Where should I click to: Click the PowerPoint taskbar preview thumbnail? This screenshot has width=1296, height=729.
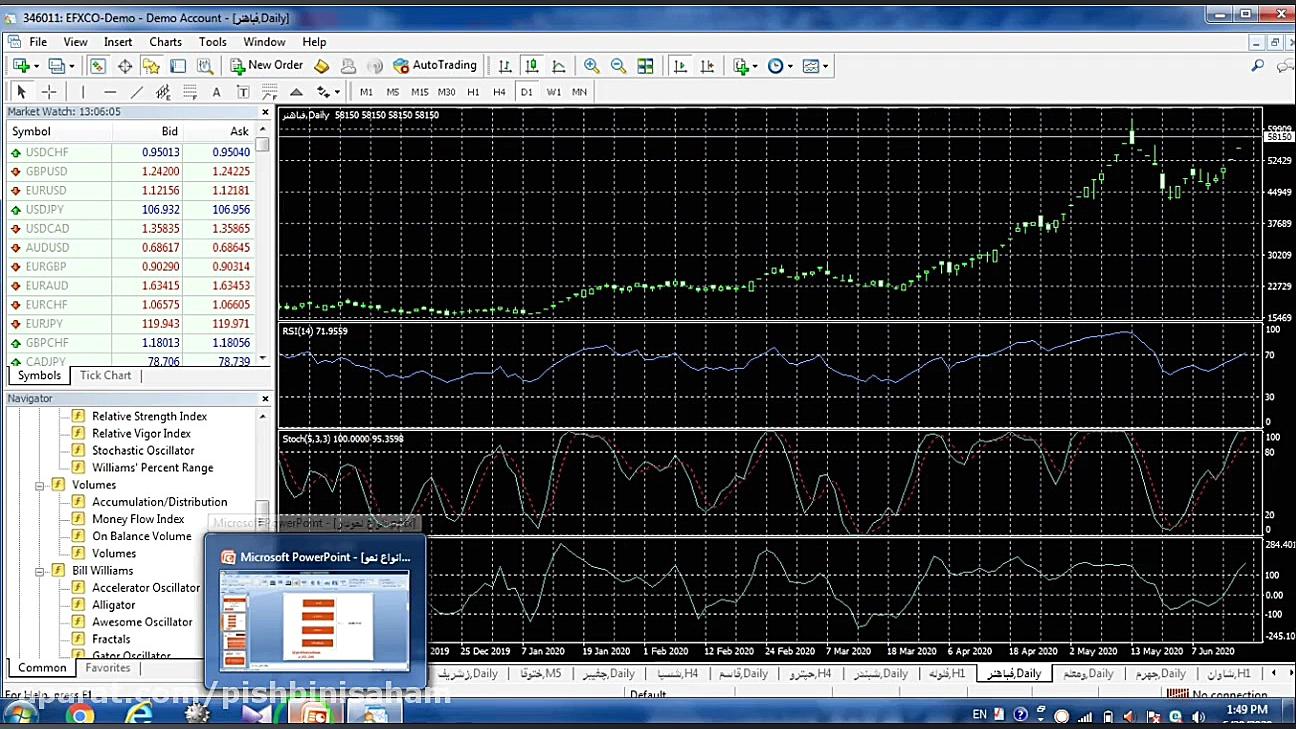(x=315, y=620)
